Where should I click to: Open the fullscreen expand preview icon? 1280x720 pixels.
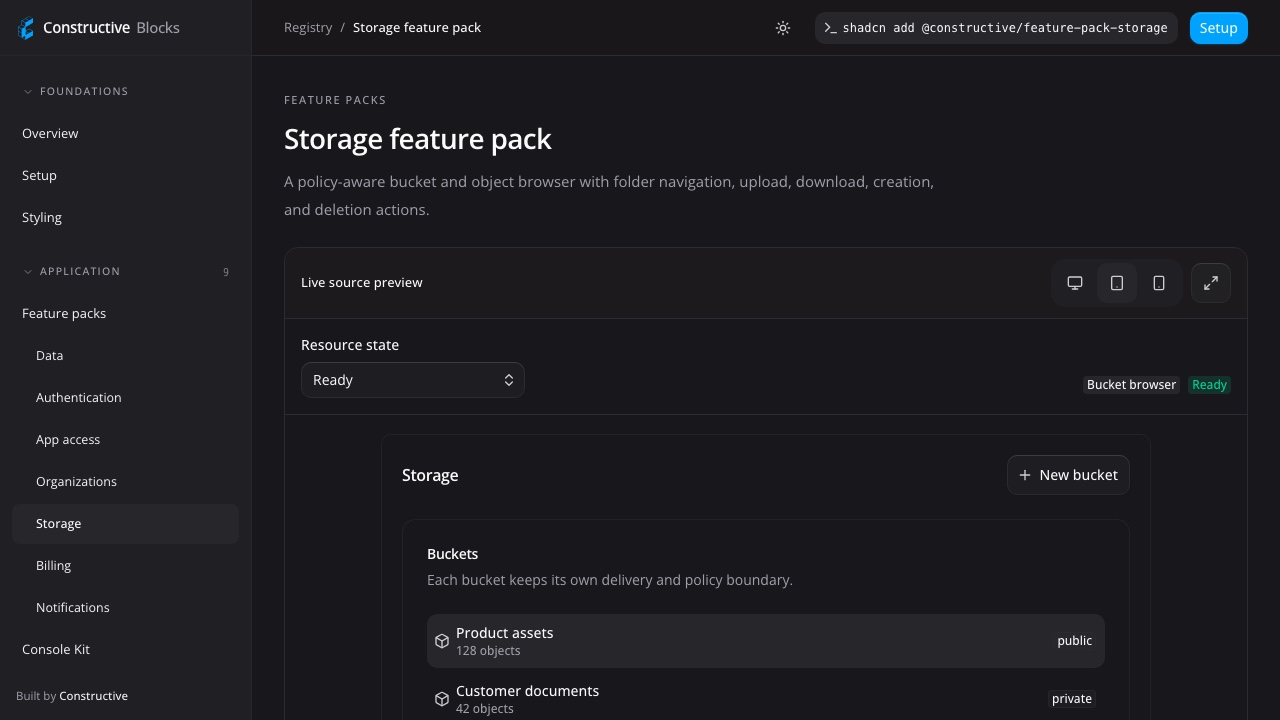coord(1211,283)
